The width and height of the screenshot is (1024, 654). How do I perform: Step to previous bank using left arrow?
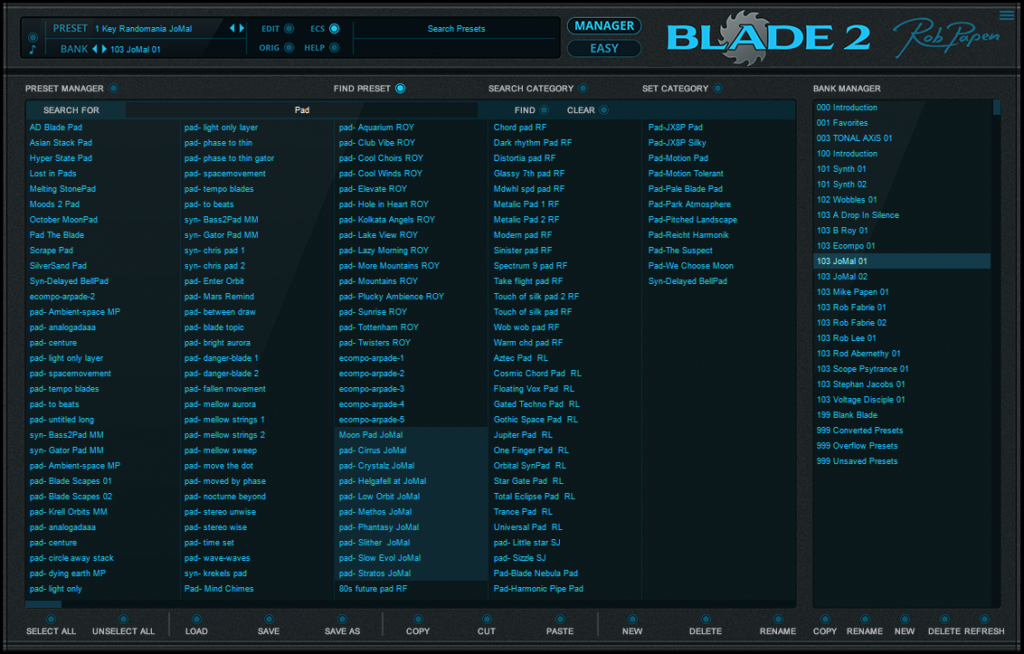[x=95, y=49]
